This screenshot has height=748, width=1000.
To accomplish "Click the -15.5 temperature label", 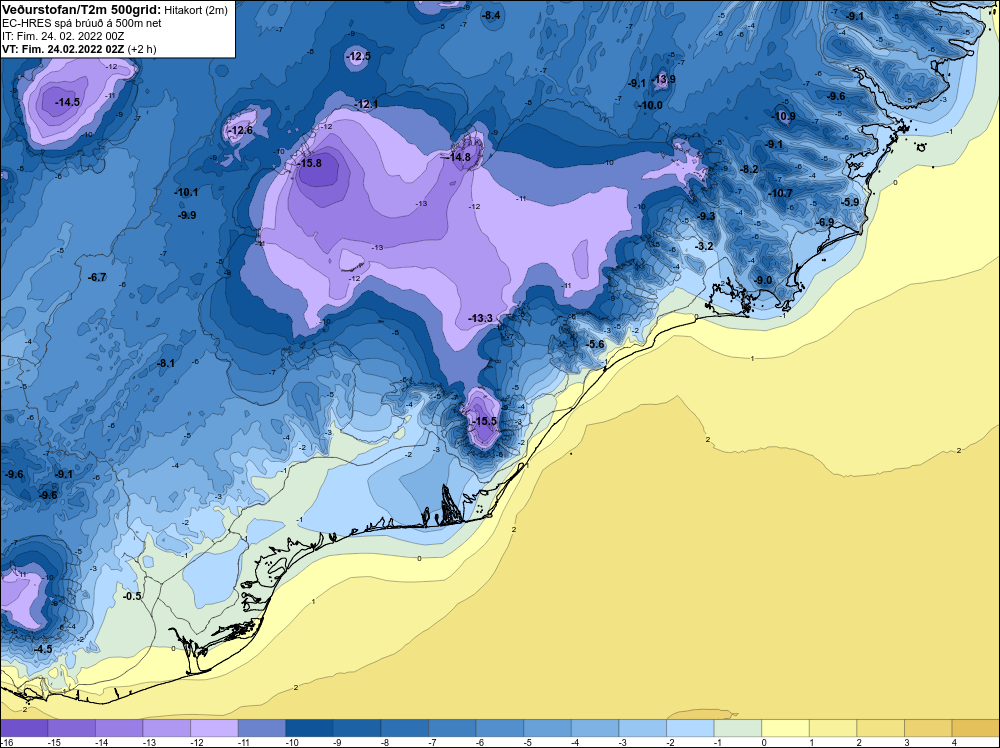I will click(484, 421).
